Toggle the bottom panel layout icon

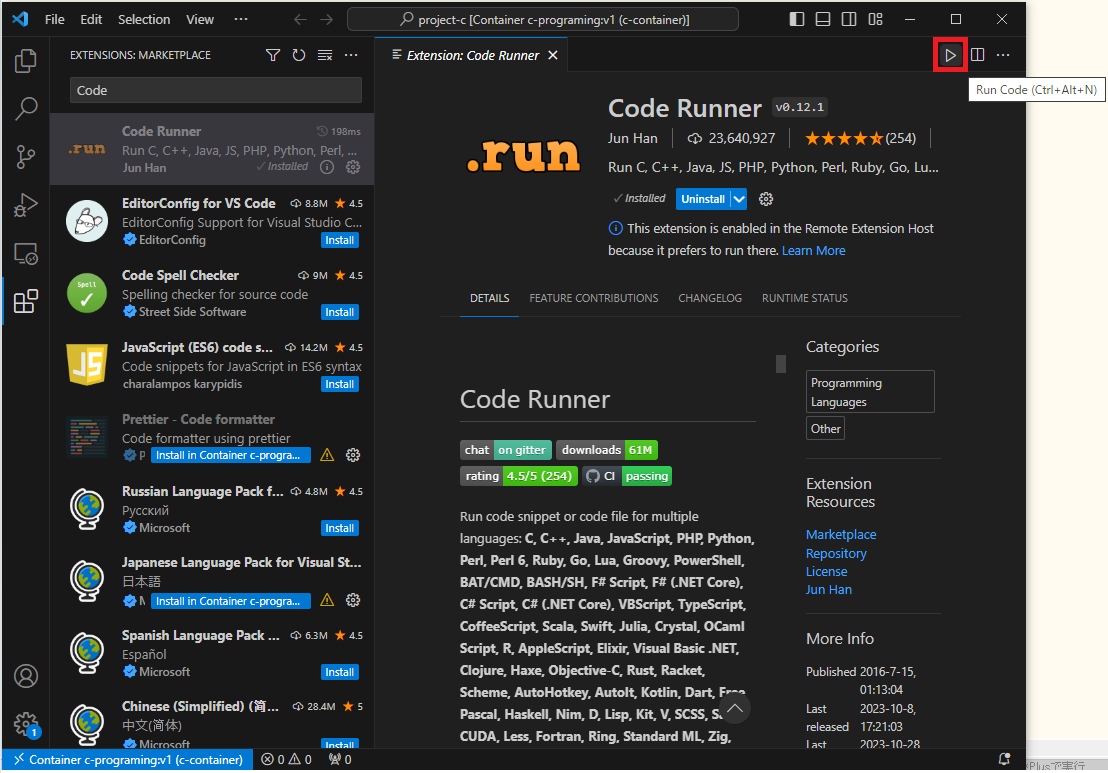[x=823, y=19]
